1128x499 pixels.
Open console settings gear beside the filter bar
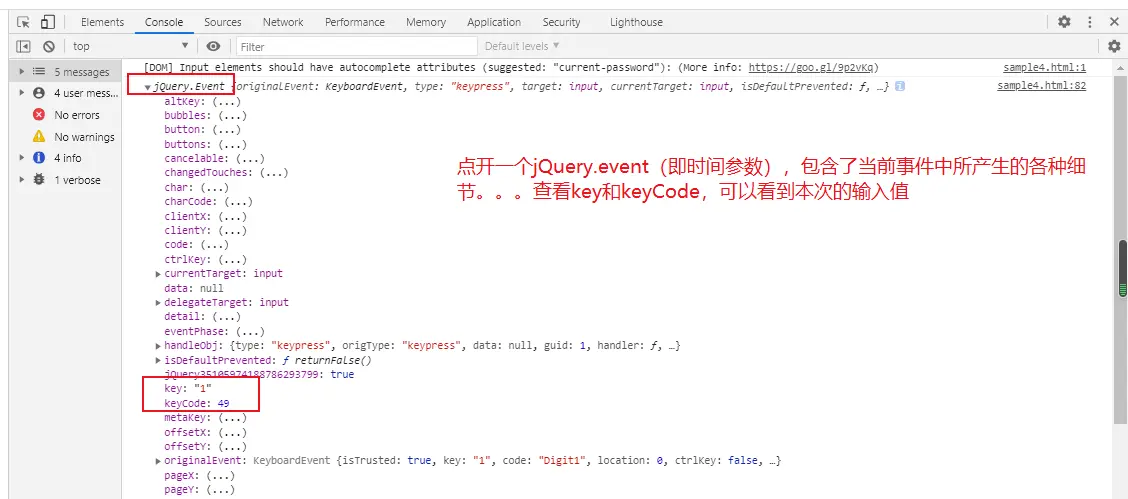click(1114, 46)
